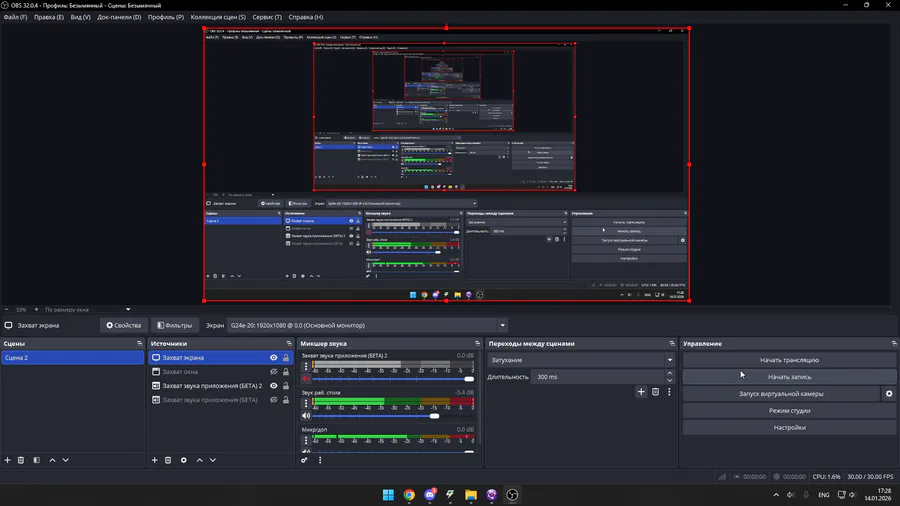Toggle lock on Захват экрана source
Image resolution: width=900 pixels, height=506 pixels.
286,357
